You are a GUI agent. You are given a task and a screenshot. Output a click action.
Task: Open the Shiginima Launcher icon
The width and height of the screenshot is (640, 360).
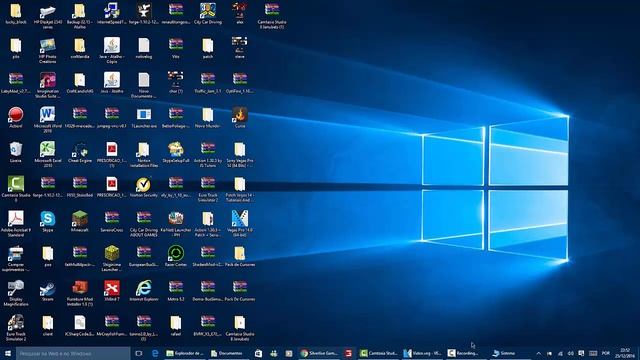112,253
